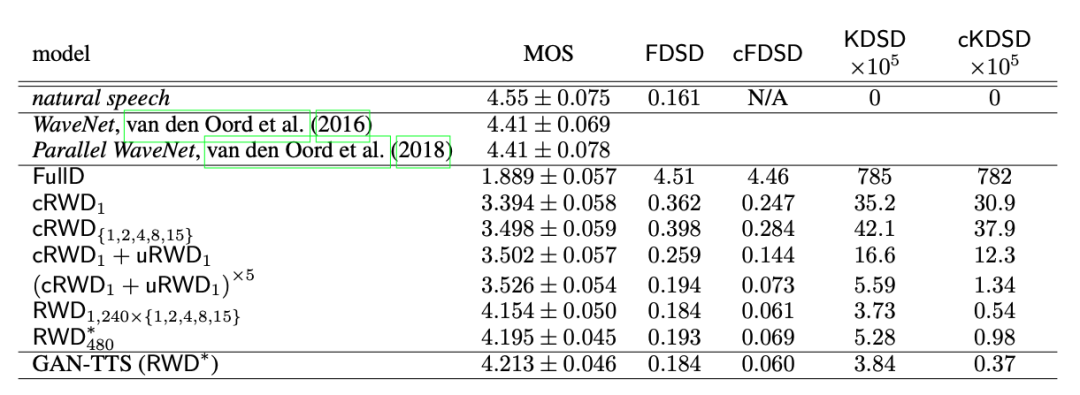Open the WaveNet van den Oord et al. citation
Screen dimensions: 1080x395
[x=217, y=125]
